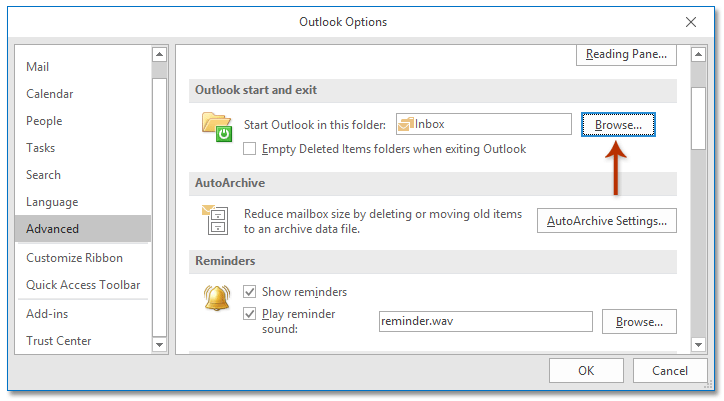The height and width of the screenshot is (401, 724).
Task: Switch to the Calendar category
Action: pyautogui.click(x=50, y=94)
